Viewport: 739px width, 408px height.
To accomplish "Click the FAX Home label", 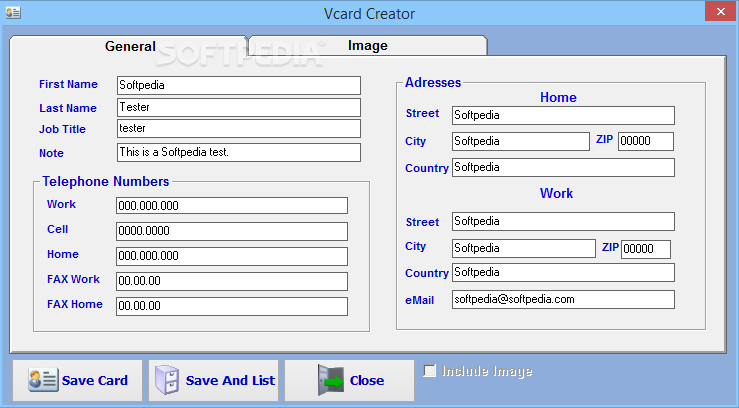I will [75, 304].
